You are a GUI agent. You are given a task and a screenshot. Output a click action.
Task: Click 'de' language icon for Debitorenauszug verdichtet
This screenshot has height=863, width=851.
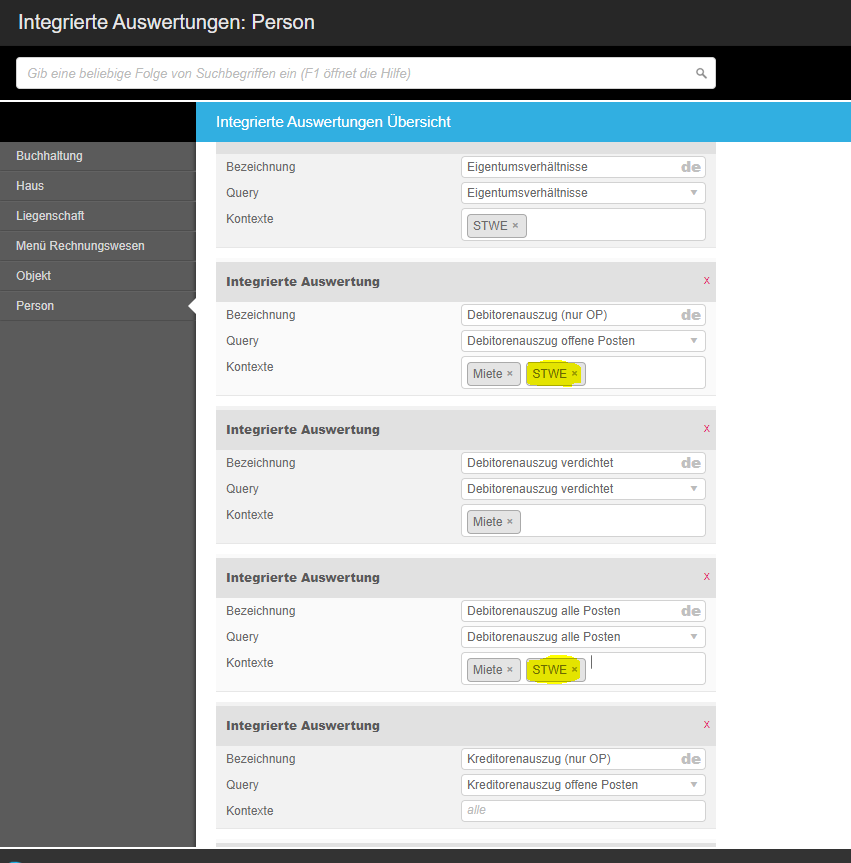(690, 463)
